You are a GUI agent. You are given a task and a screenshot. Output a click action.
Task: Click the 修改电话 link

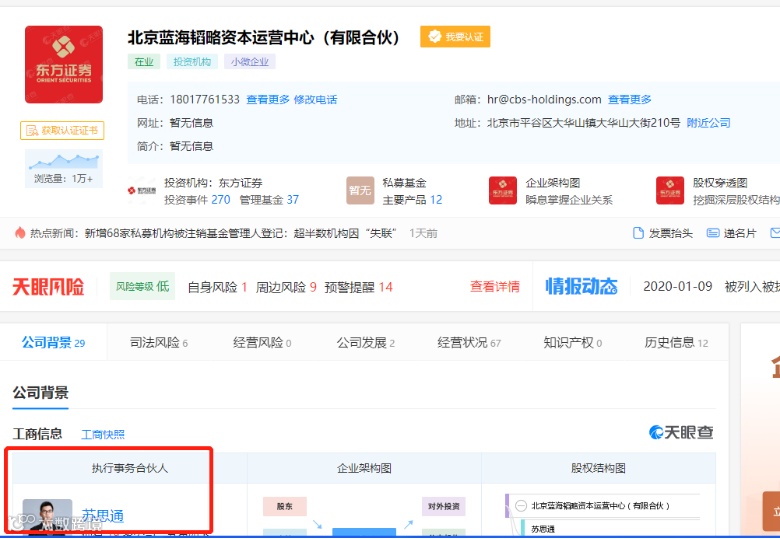(x=315, y=99)
